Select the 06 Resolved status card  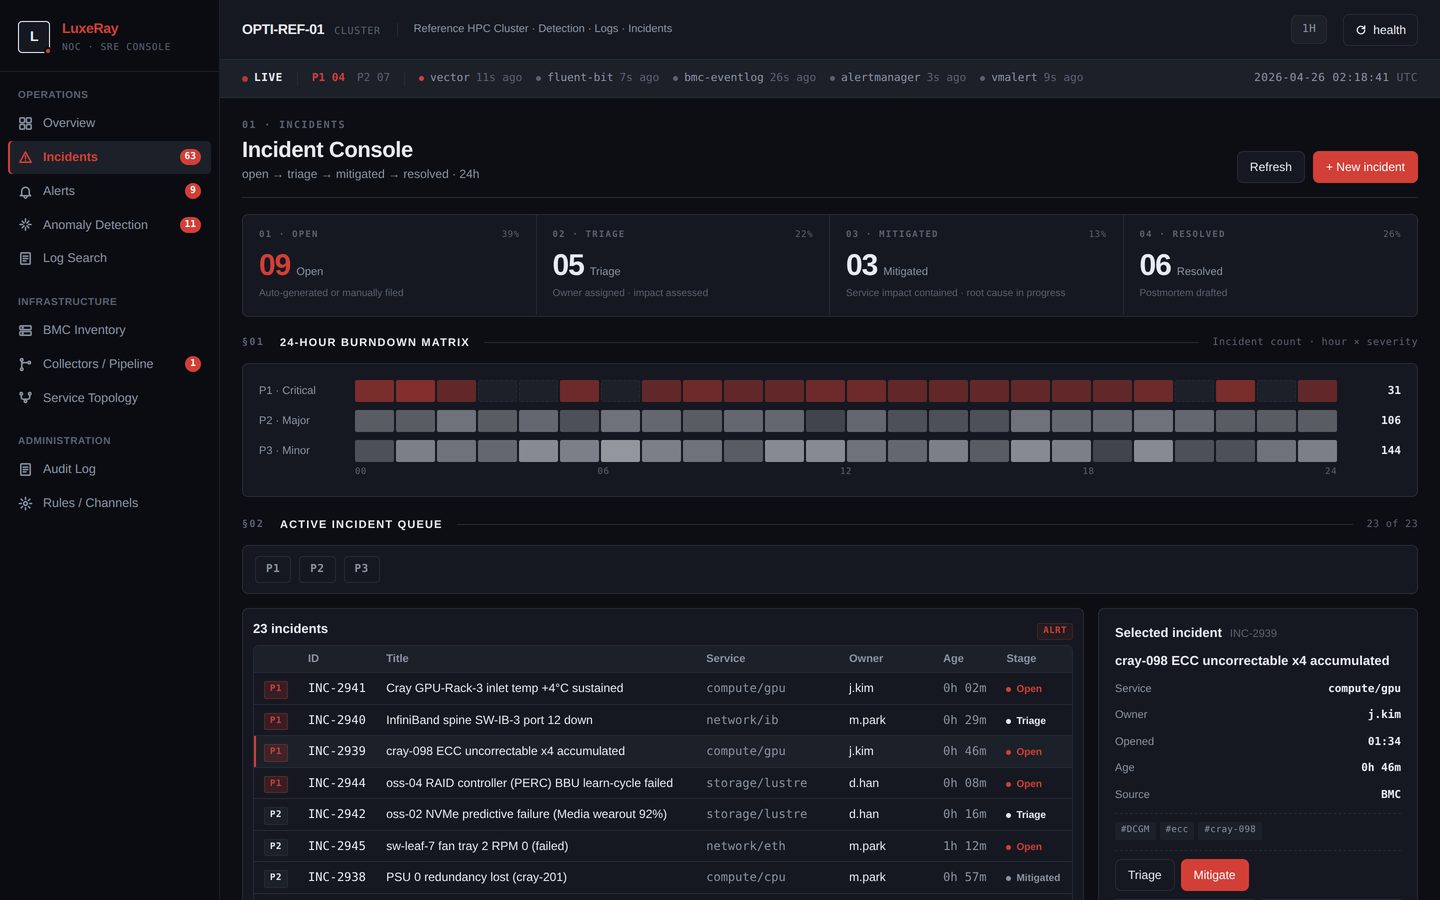pos(1270,265)
